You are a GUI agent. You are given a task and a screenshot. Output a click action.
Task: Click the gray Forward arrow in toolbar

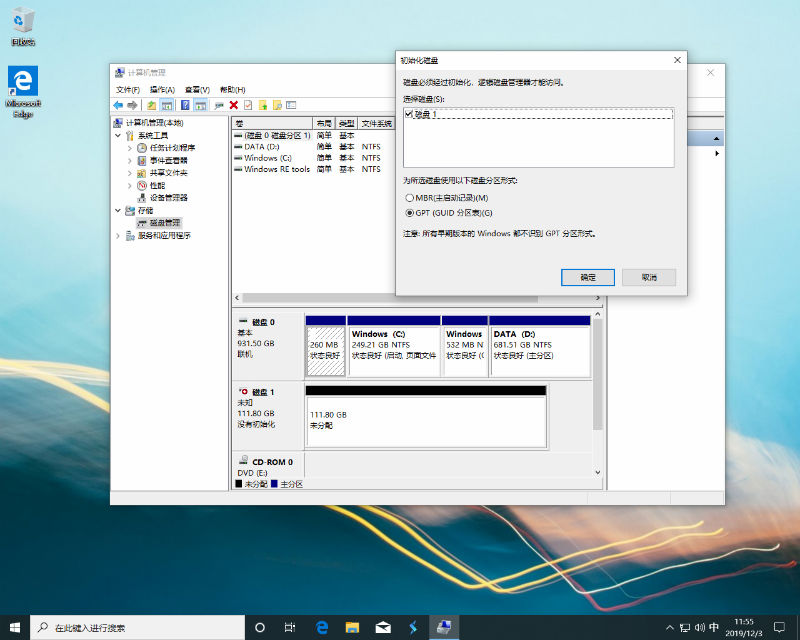(x=133, y=105)
